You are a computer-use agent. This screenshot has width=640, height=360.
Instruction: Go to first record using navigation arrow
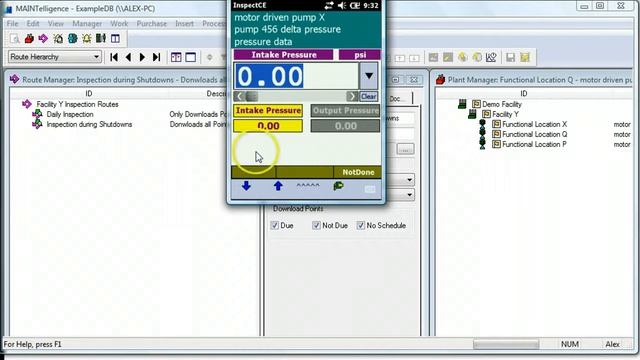click(x=114, y=57)
